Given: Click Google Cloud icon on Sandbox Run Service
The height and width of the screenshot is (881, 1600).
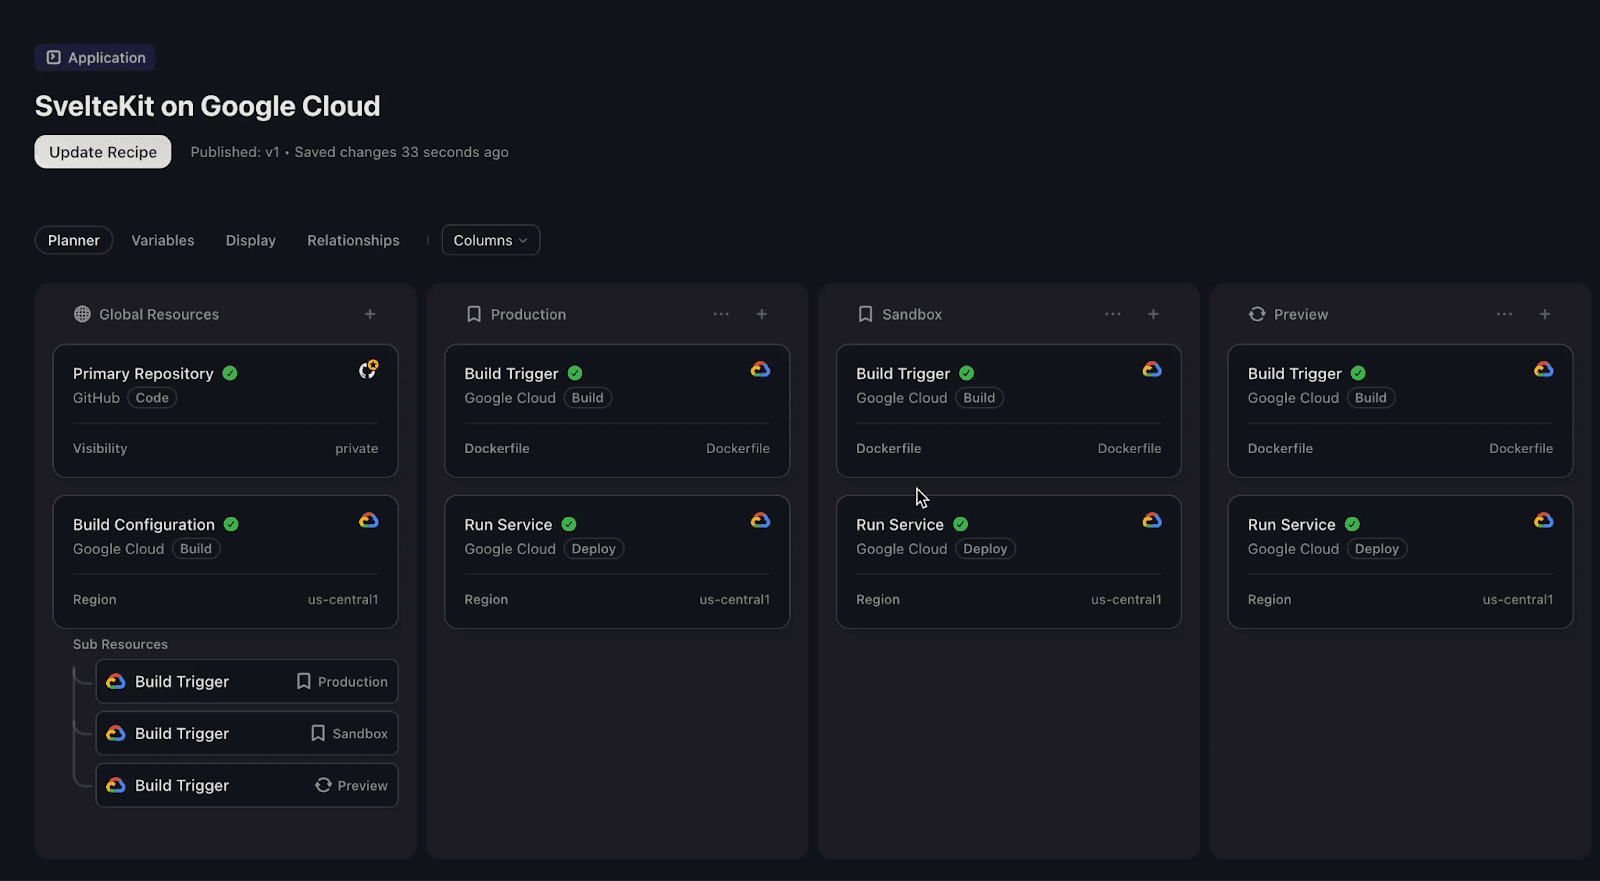Looking at the screenshot, I should pos(1152,520).
